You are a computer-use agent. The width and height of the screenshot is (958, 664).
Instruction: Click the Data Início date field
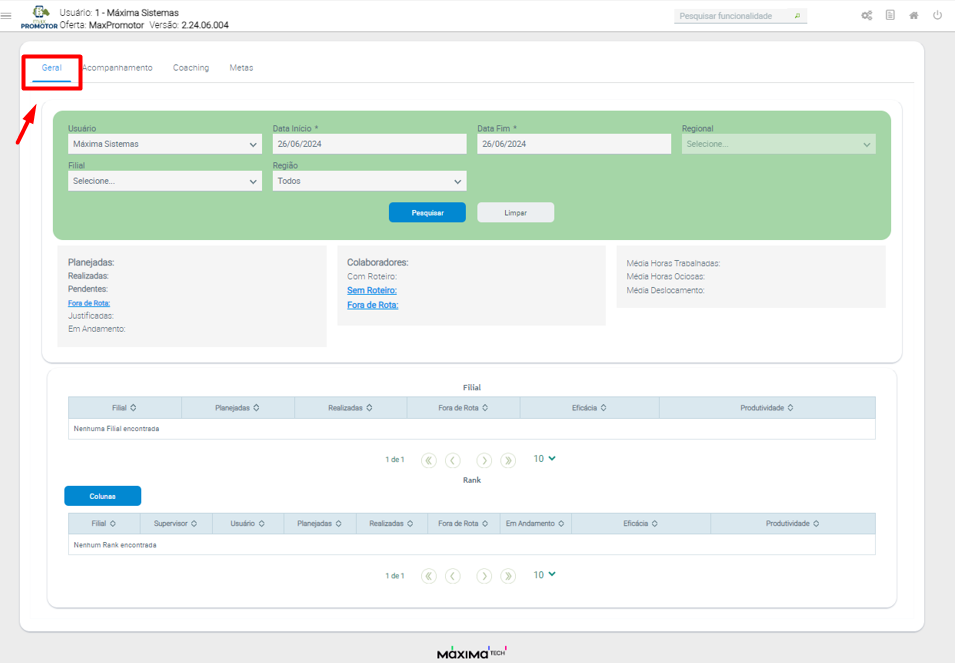(369, 145)
